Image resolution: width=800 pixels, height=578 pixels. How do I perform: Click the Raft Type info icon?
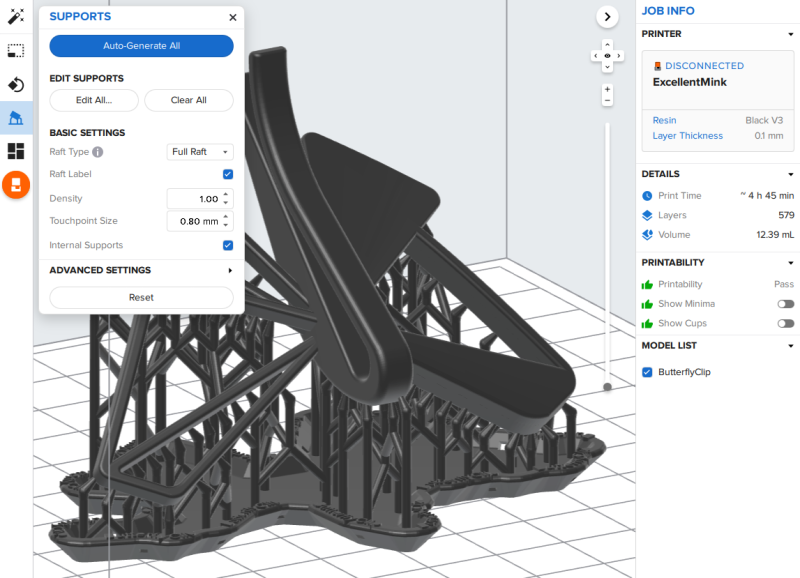point(98,152)
